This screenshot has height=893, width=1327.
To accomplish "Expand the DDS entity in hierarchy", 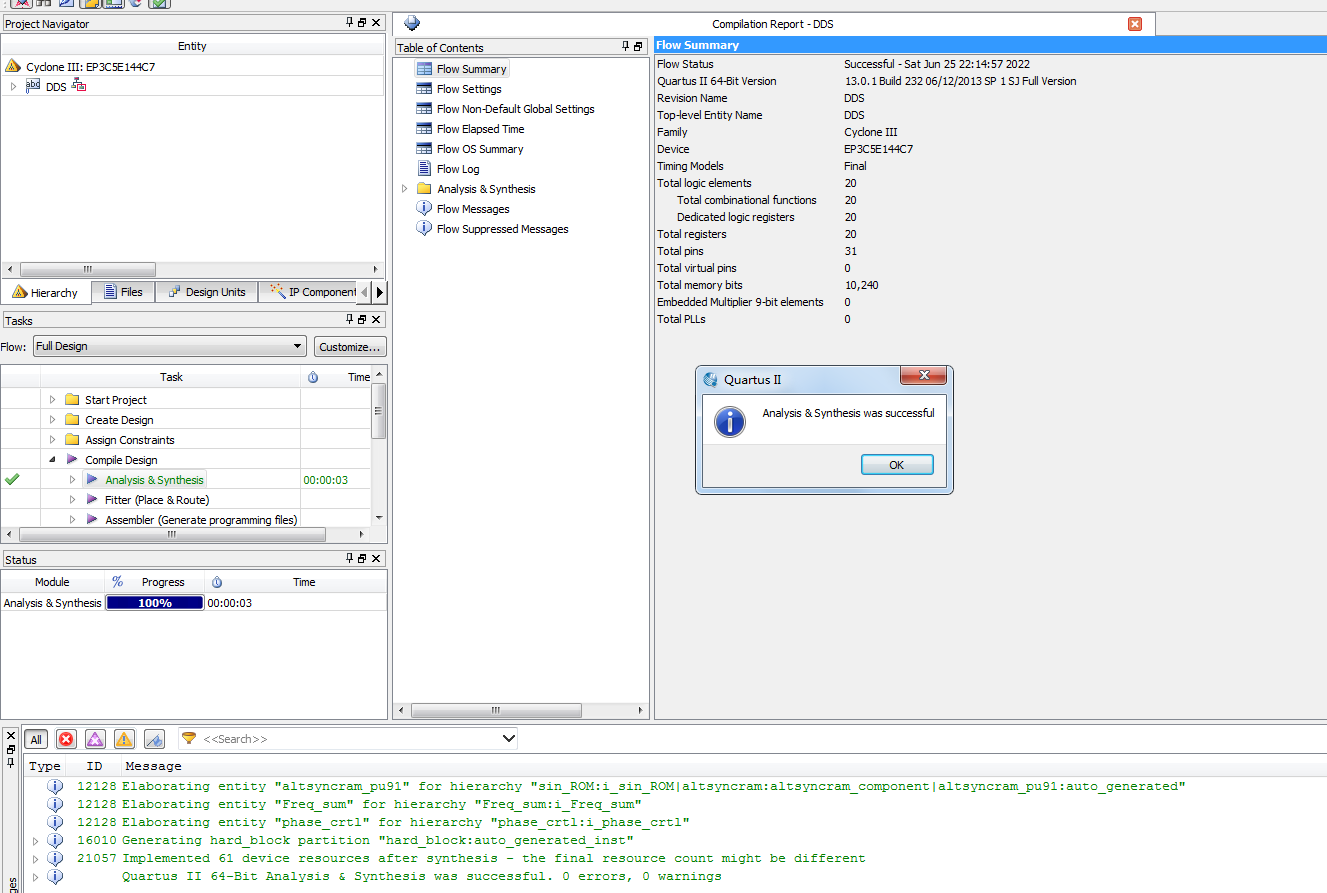I will (x=13, y=87).
